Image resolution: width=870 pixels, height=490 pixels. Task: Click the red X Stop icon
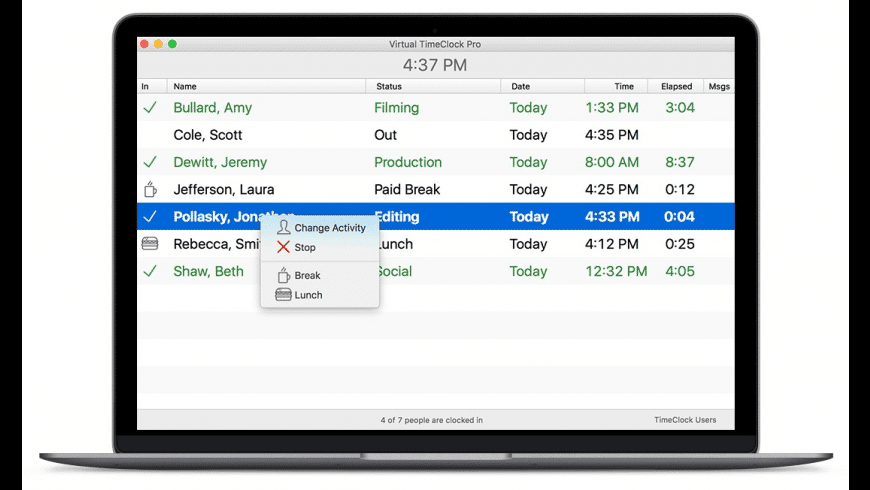(x=284, y=247)
